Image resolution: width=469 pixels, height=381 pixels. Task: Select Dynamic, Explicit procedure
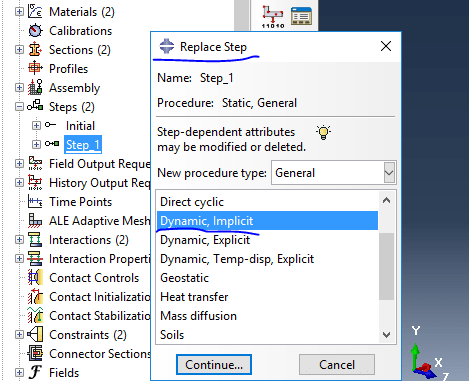[267, 240]
